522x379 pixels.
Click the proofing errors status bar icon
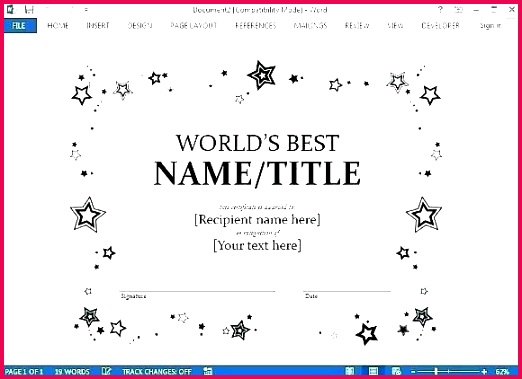pos(106,371)
